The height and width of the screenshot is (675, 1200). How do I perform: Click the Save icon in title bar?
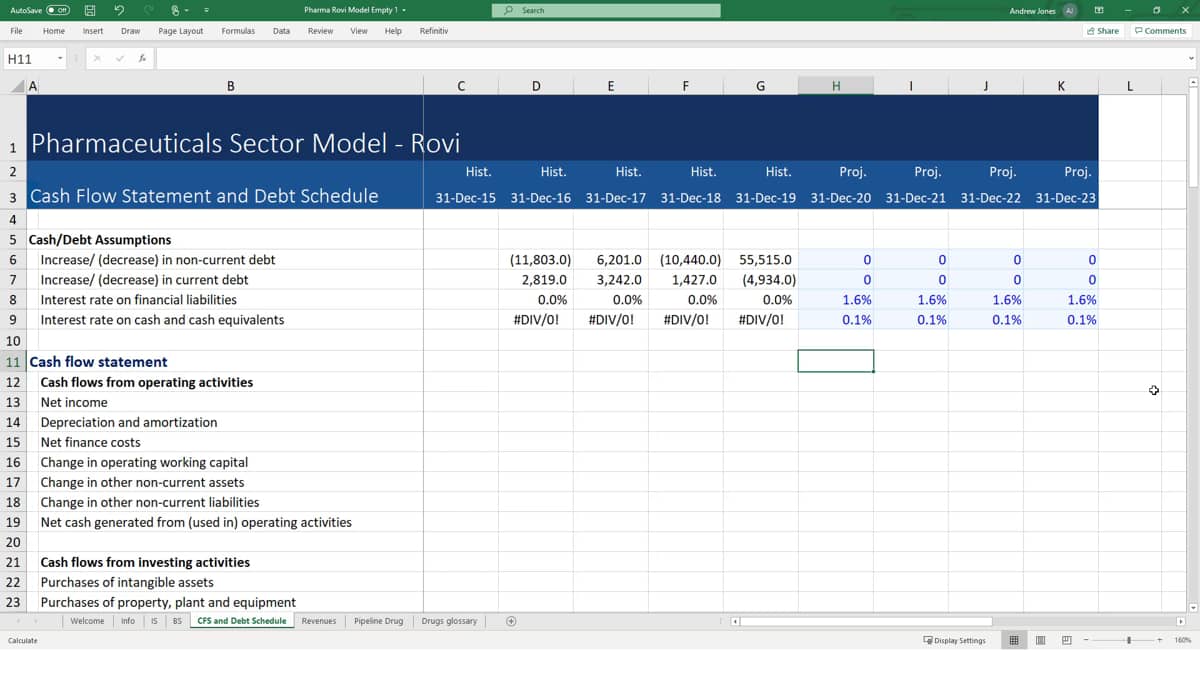pyautogui.click(x=90, y=10)
